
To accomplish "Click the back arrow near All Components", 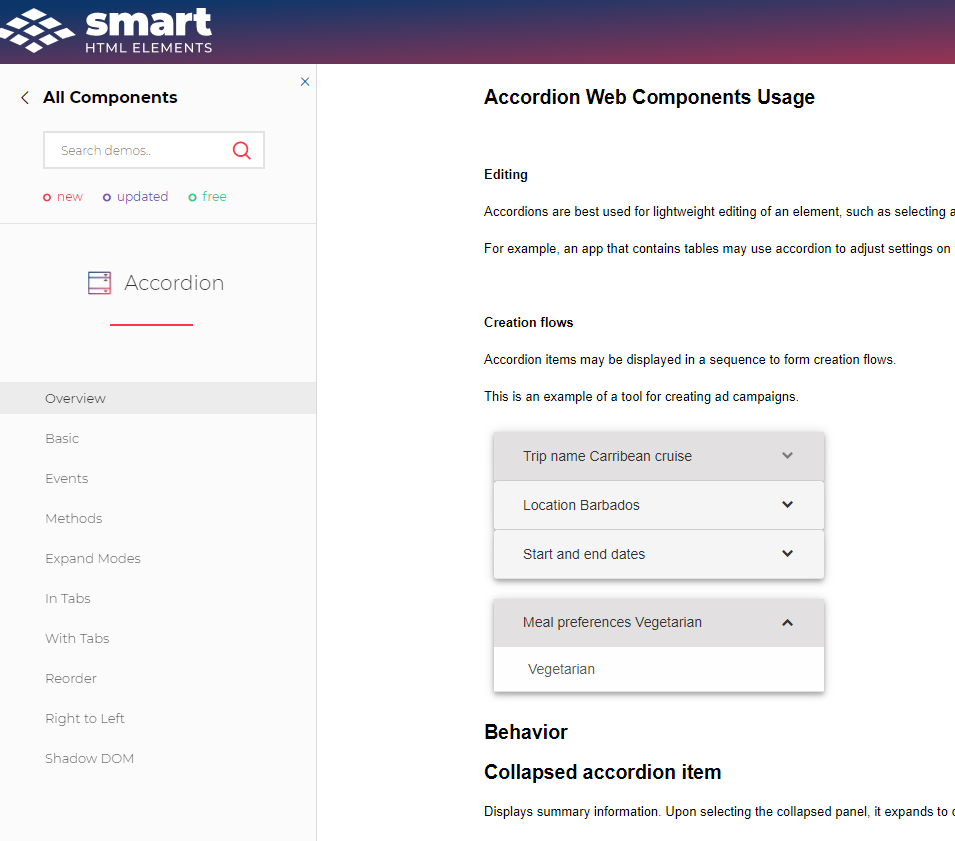I will point(24,97).
